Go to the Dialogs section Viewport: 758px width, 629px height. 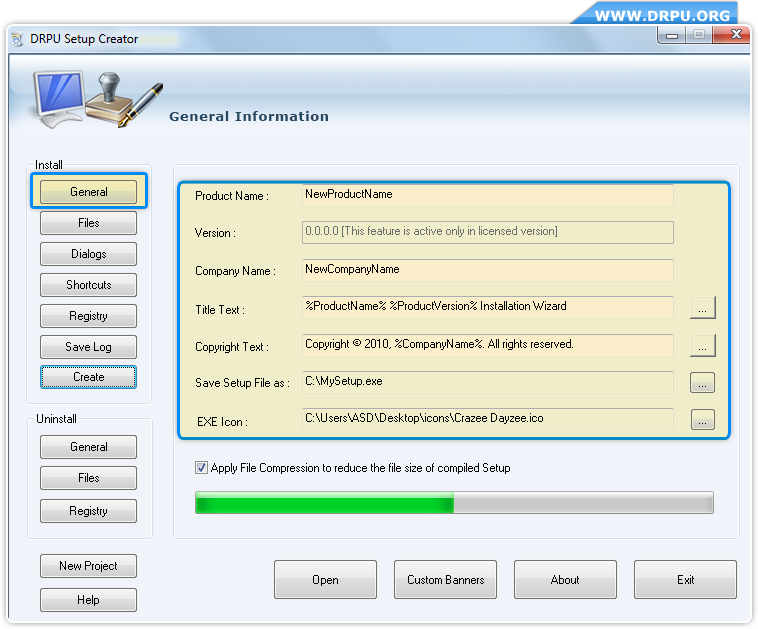[x=88, y=254]
